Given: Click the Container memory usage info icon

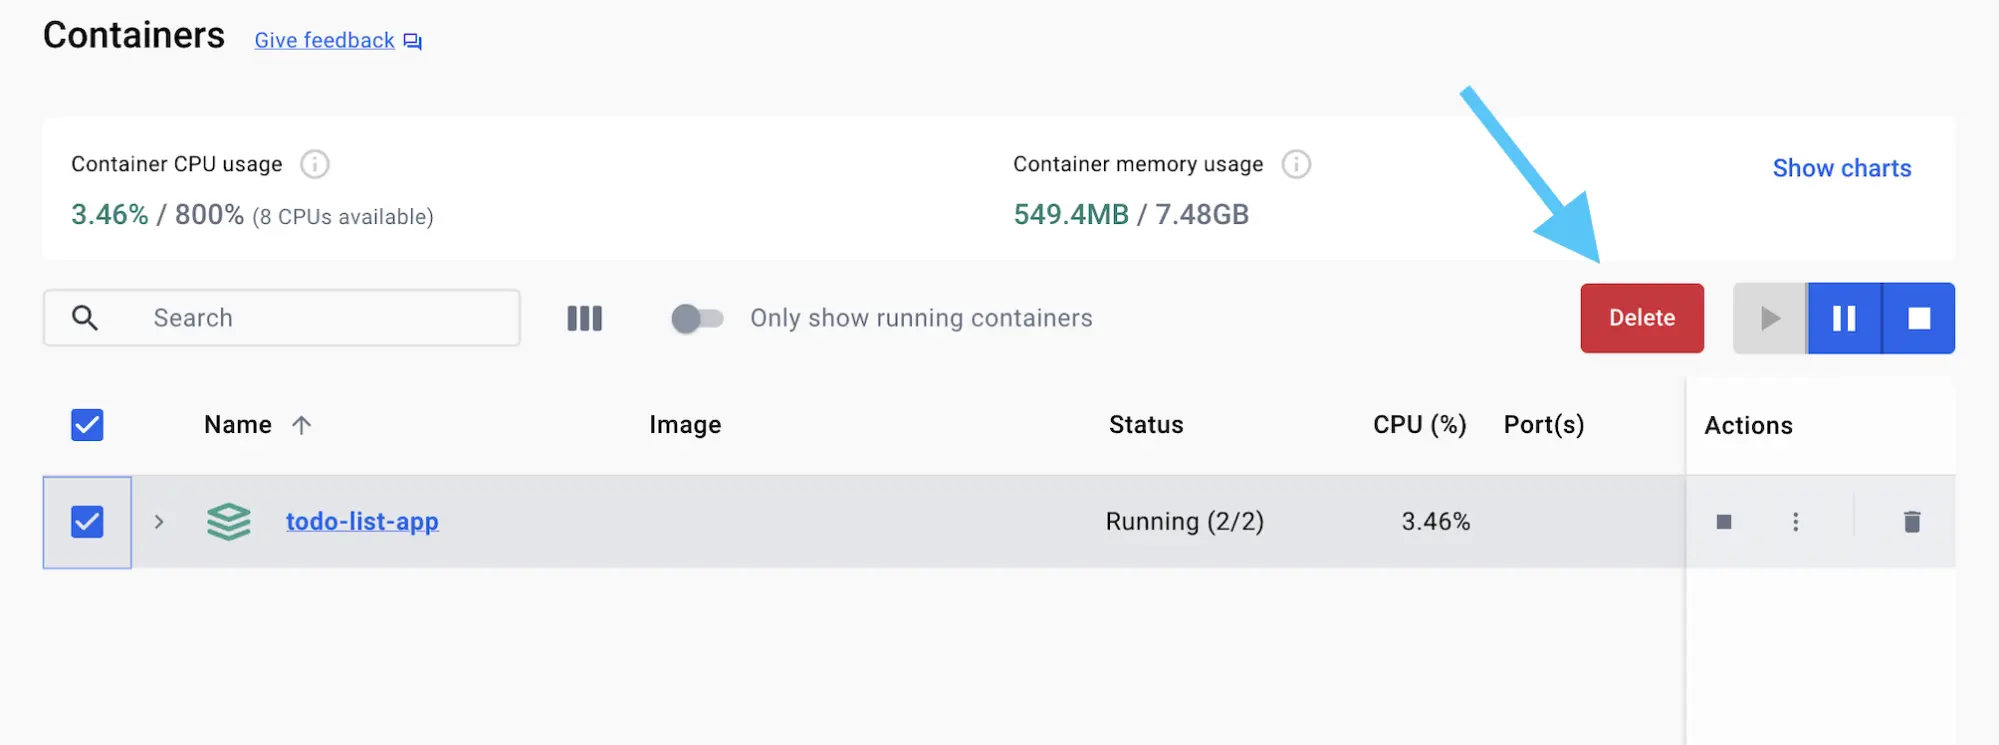Looking at the screenshot, I should click(1297, 164).
